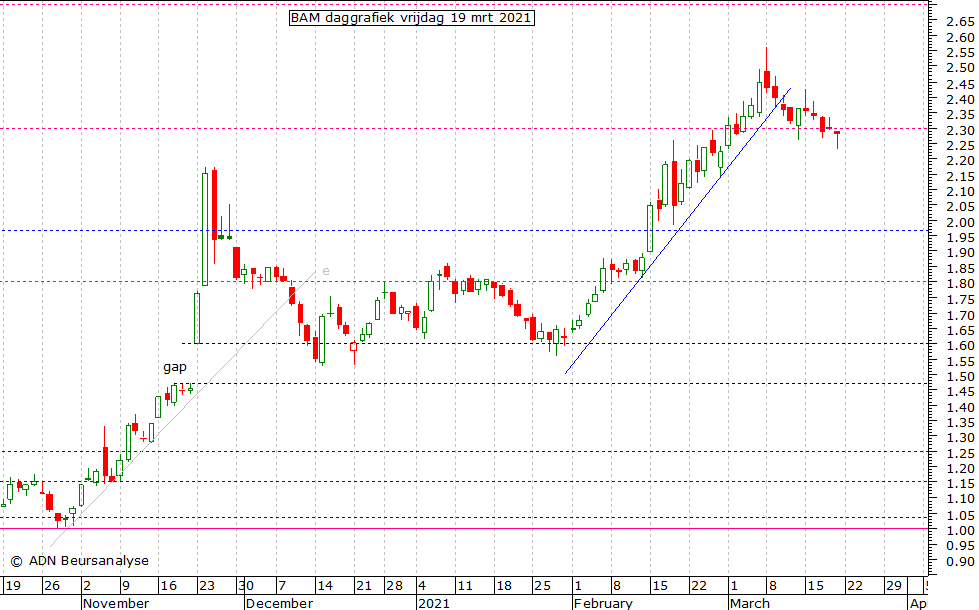
Task: Click the 1.25 price axis value
Action: [x=960, y=453]
